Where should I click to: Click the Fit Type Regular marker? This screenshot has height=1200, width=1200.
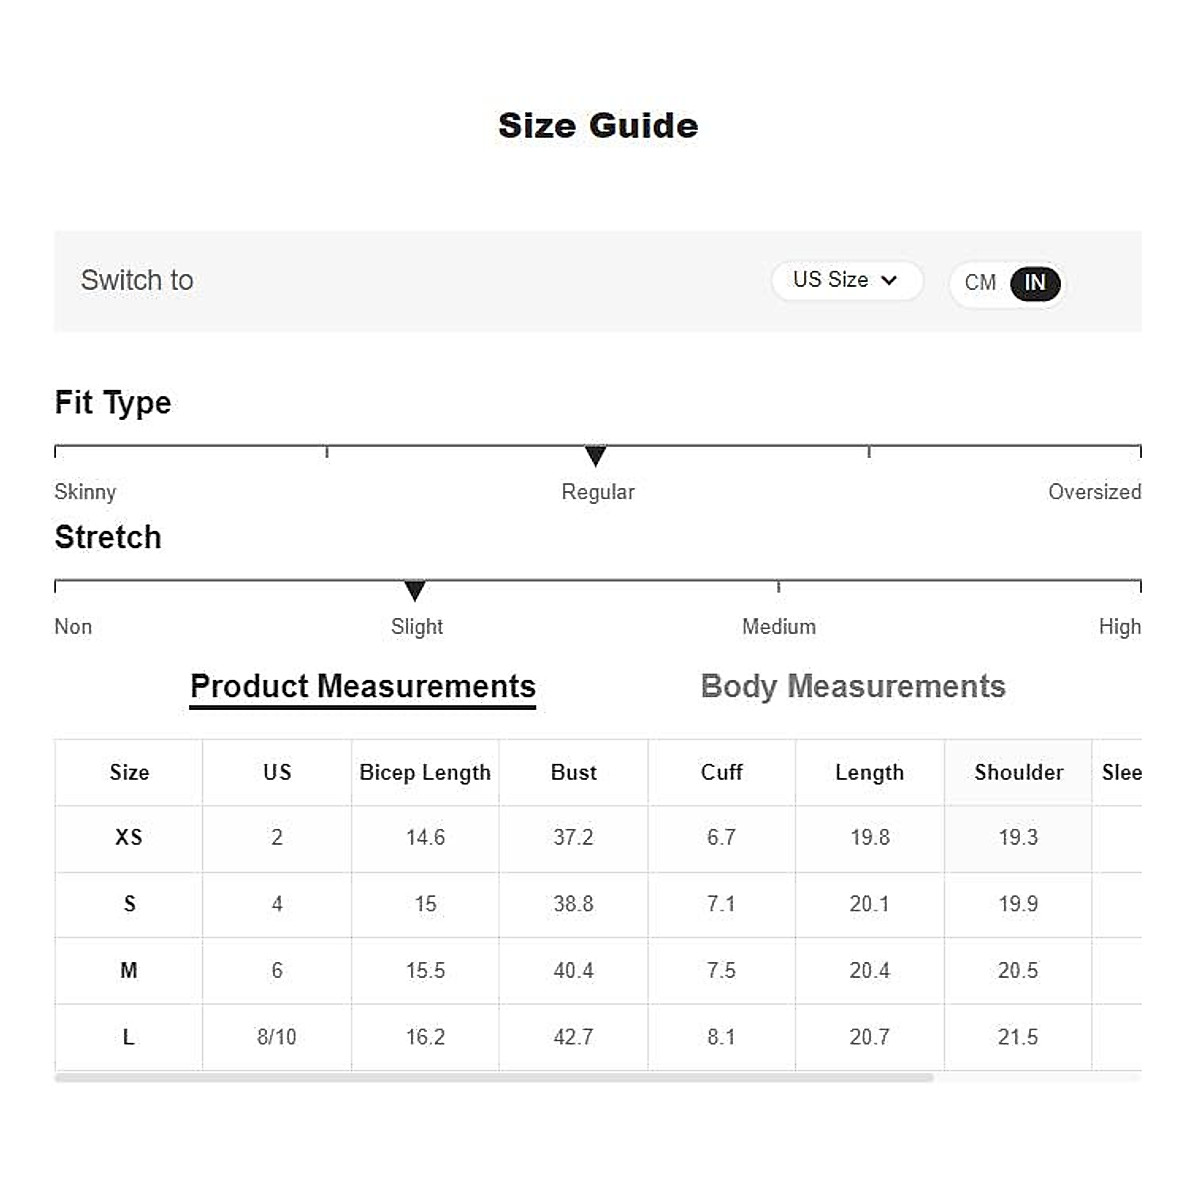(x=596, y=456)
